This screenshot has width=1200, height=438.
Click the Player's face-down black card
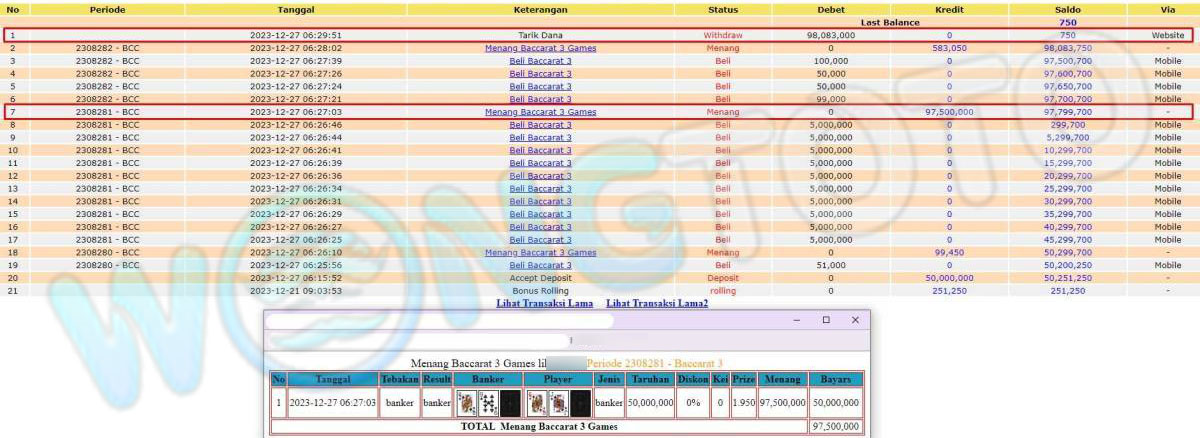pos(580,403)
